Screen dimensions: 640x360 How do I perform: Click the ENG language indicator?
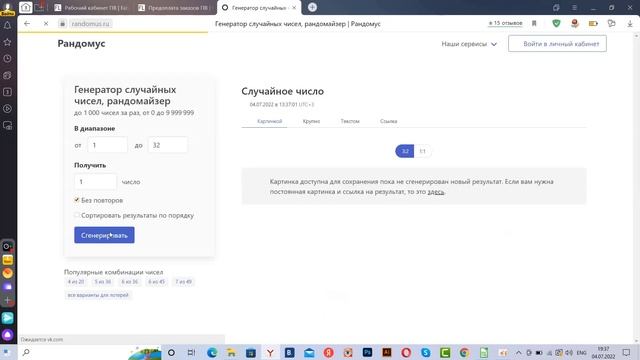coord(581,353)
